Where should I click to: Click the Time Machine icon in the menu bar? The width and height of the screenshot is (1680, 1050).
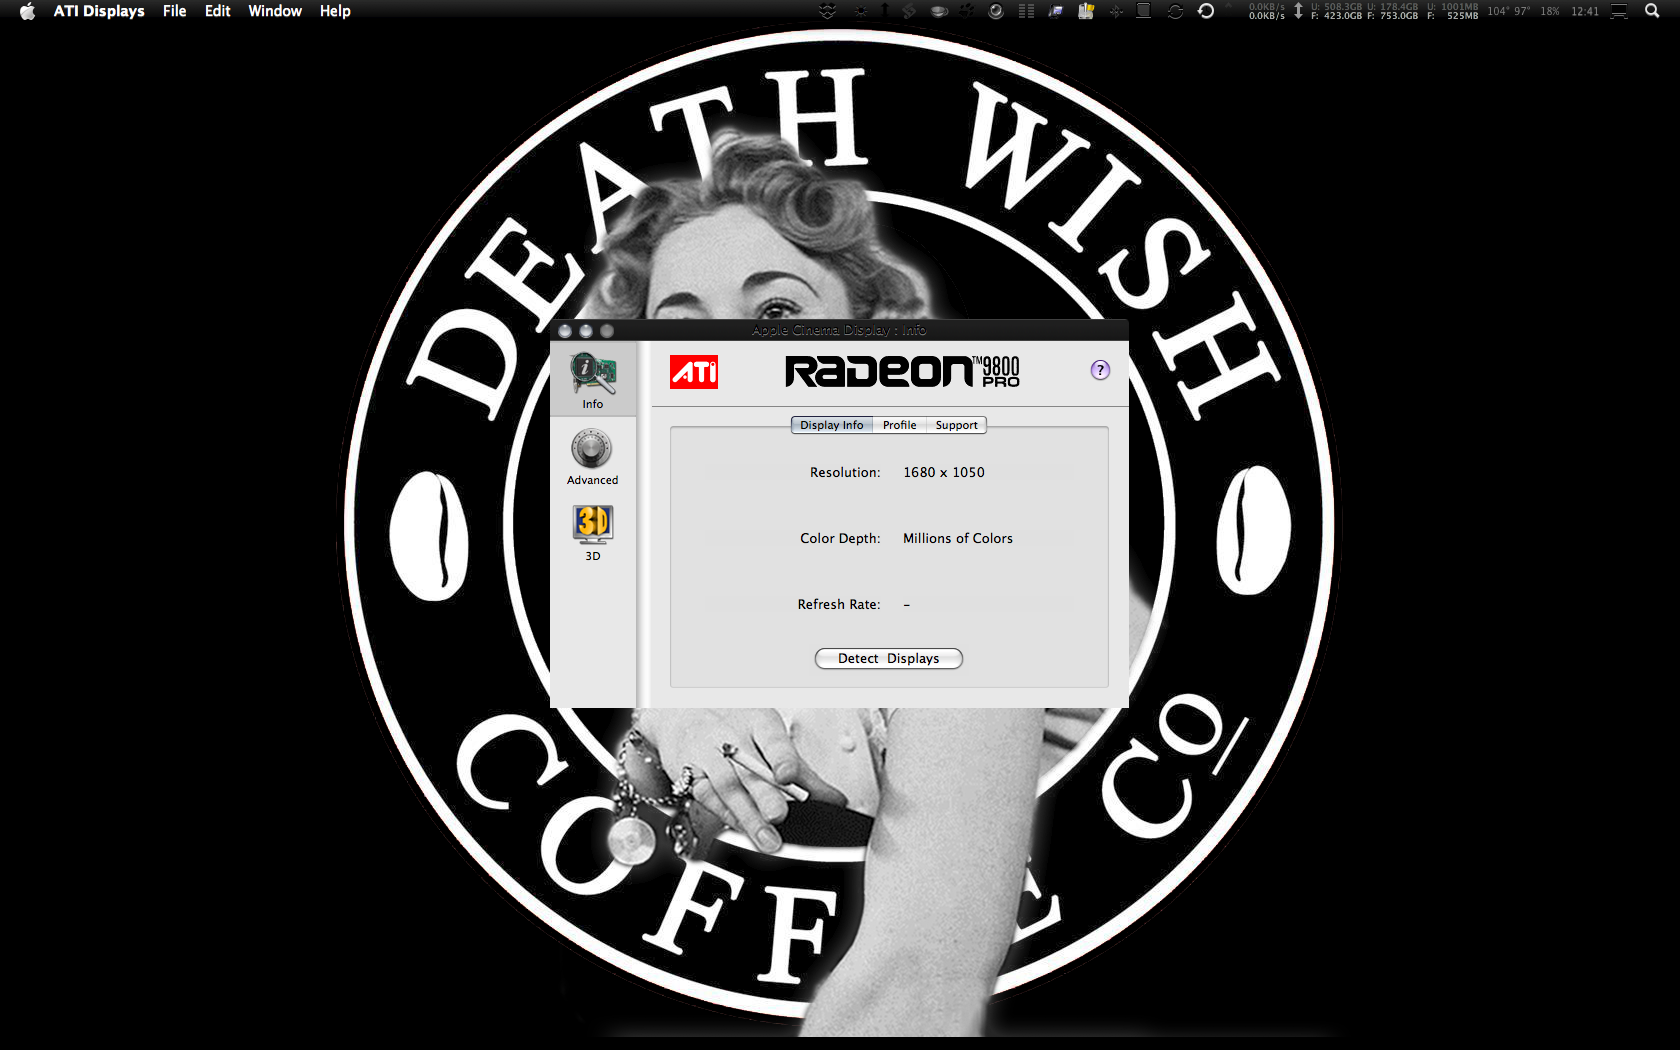coord(1207,11)
